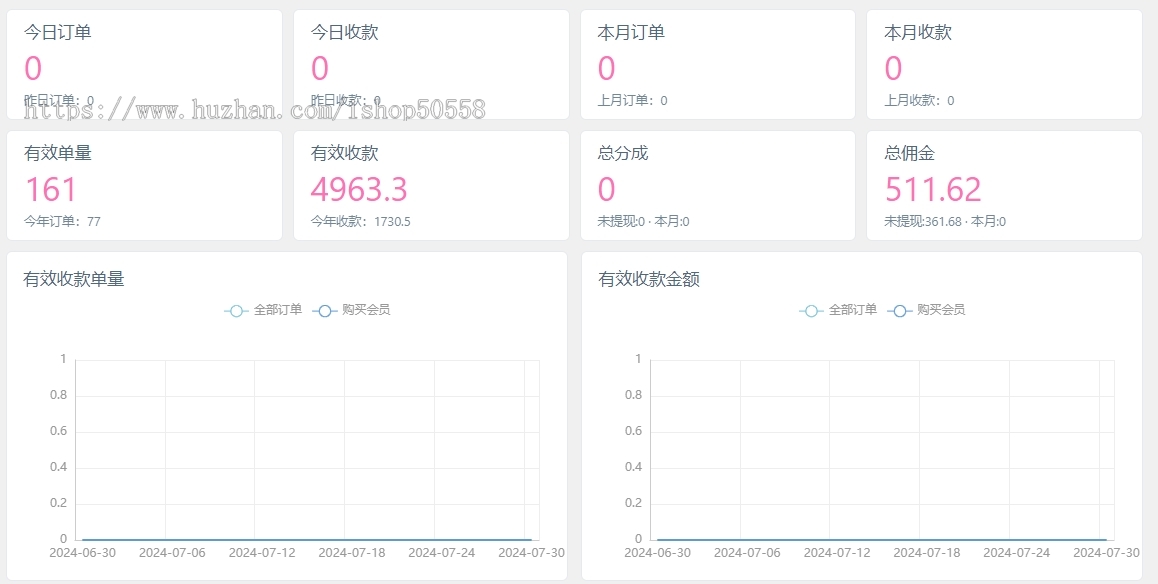The image size is (1158, 584).
Task: Click 2024-07-30 on 有效收款单量 chart axis
Action: tap(532, 552)
